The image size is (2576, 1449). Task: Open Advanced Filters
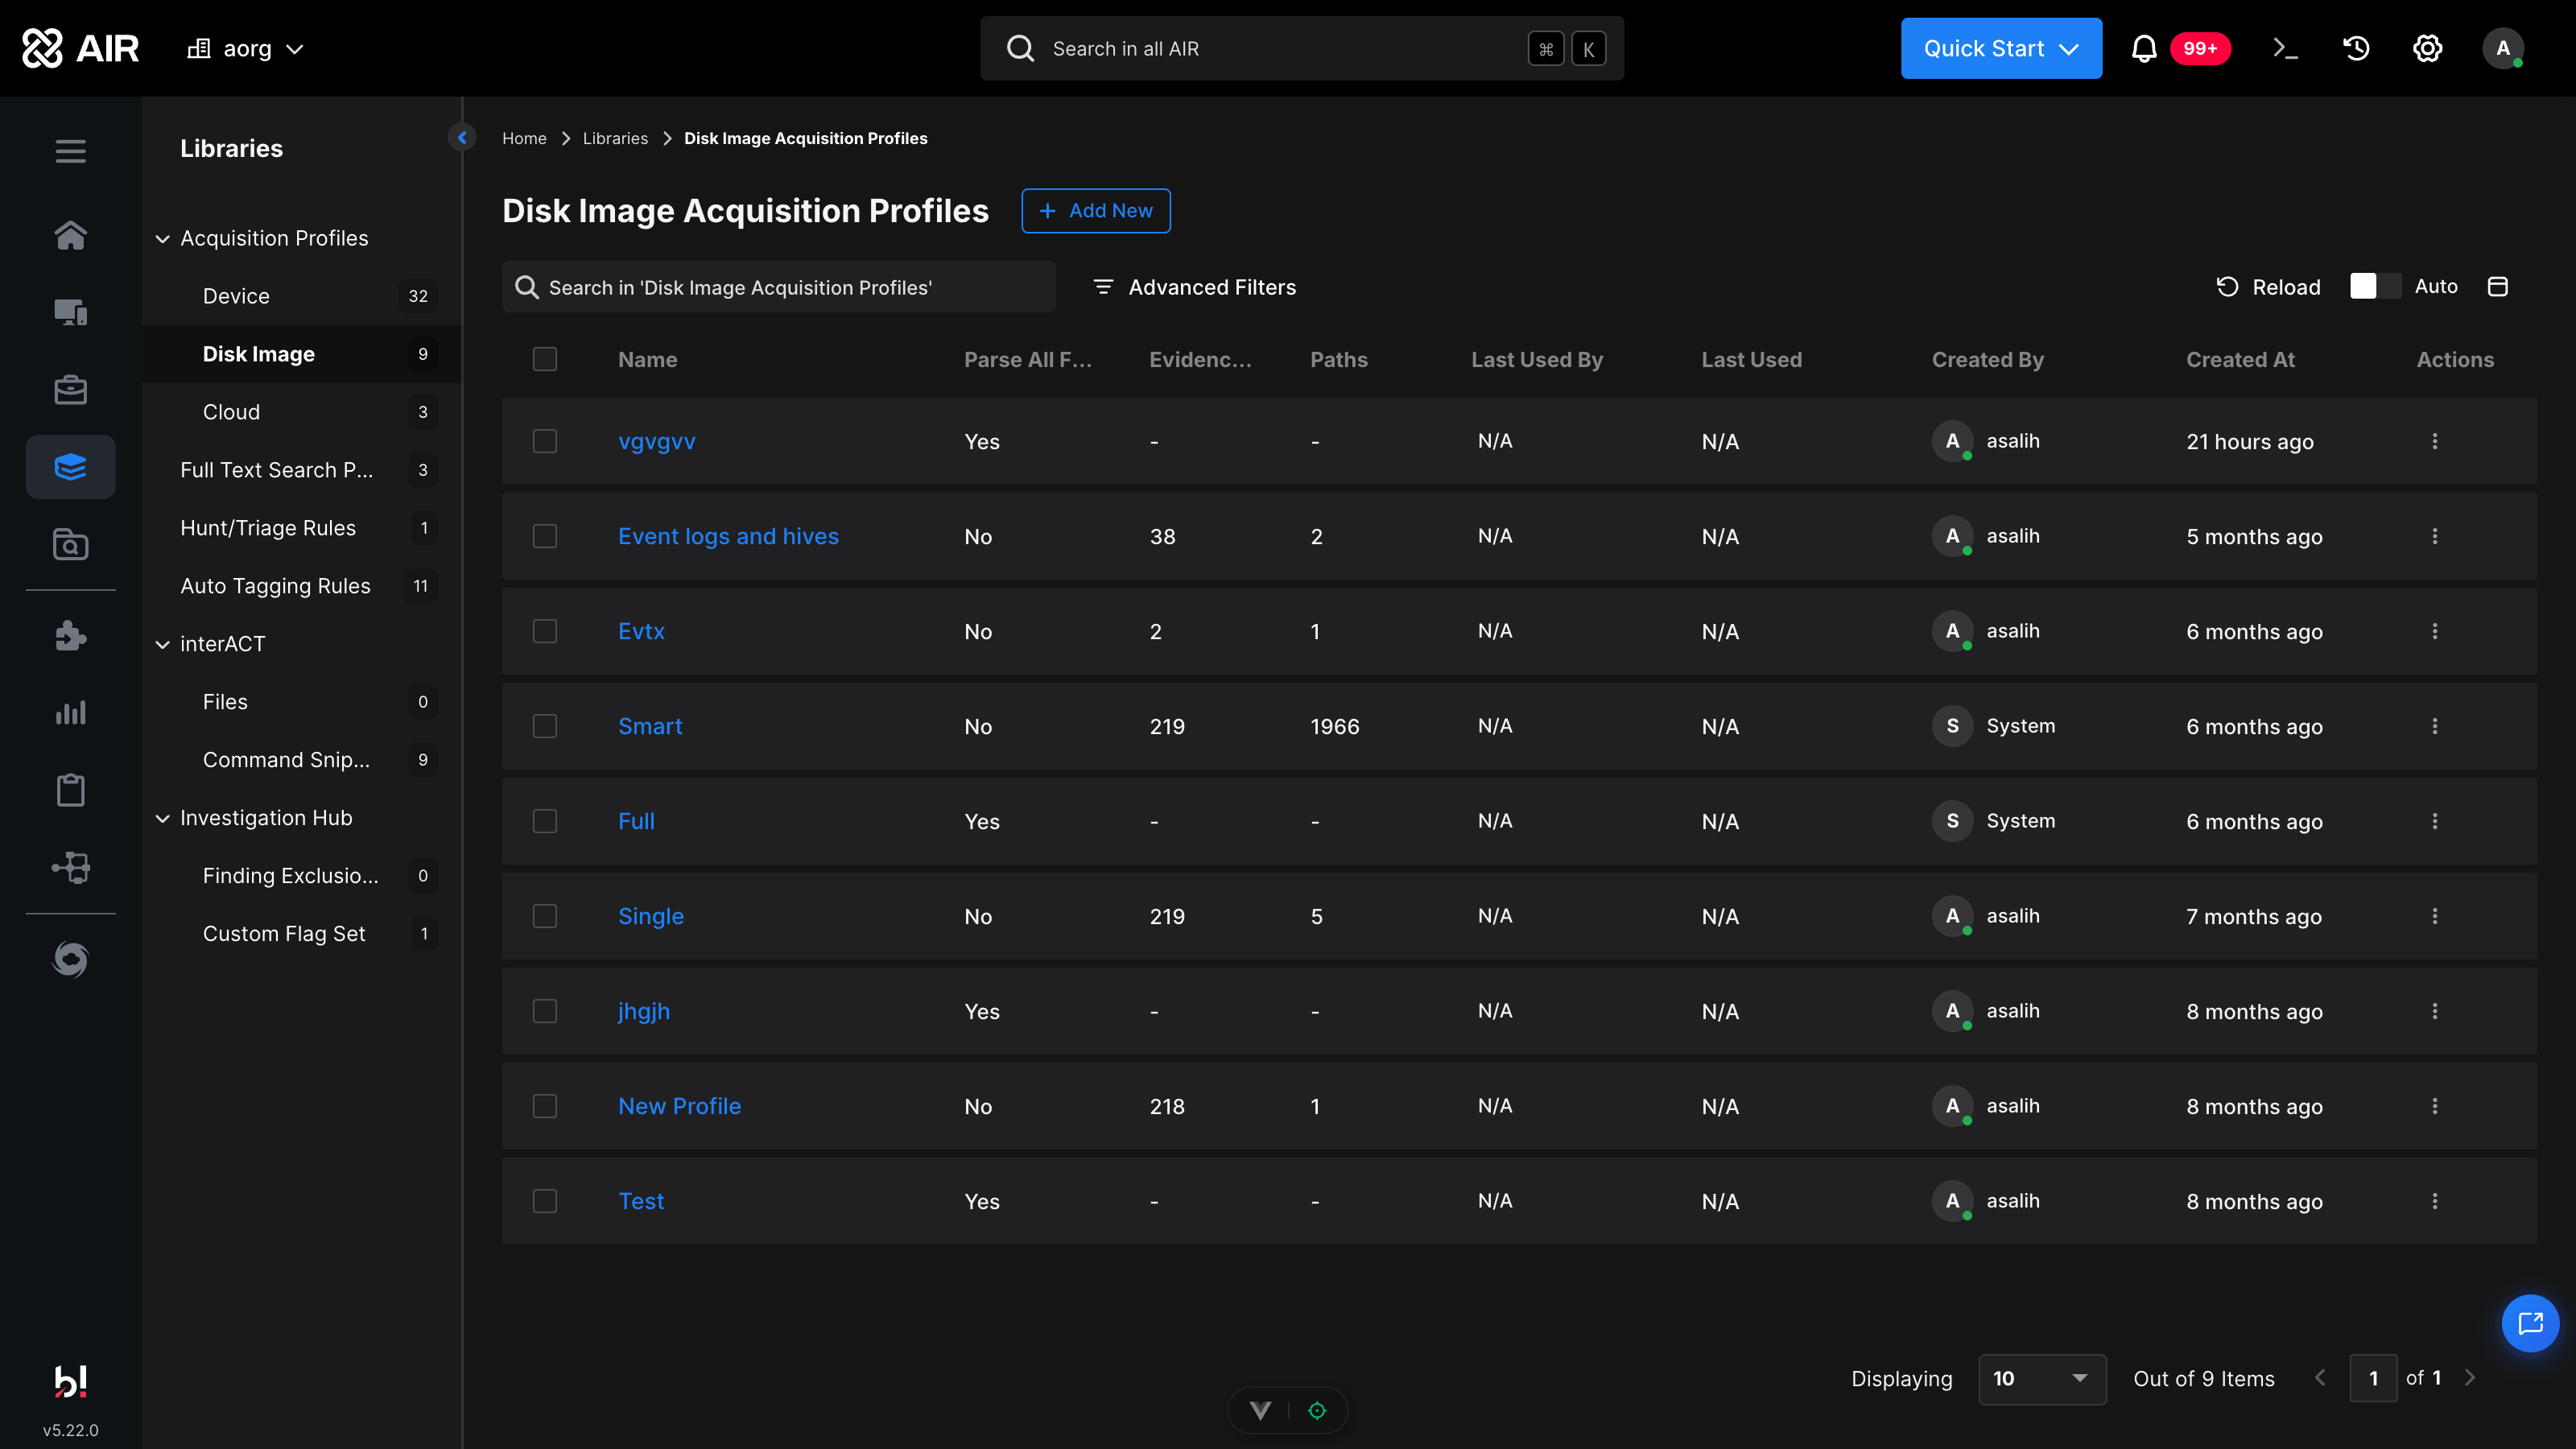pos(1194,287)
